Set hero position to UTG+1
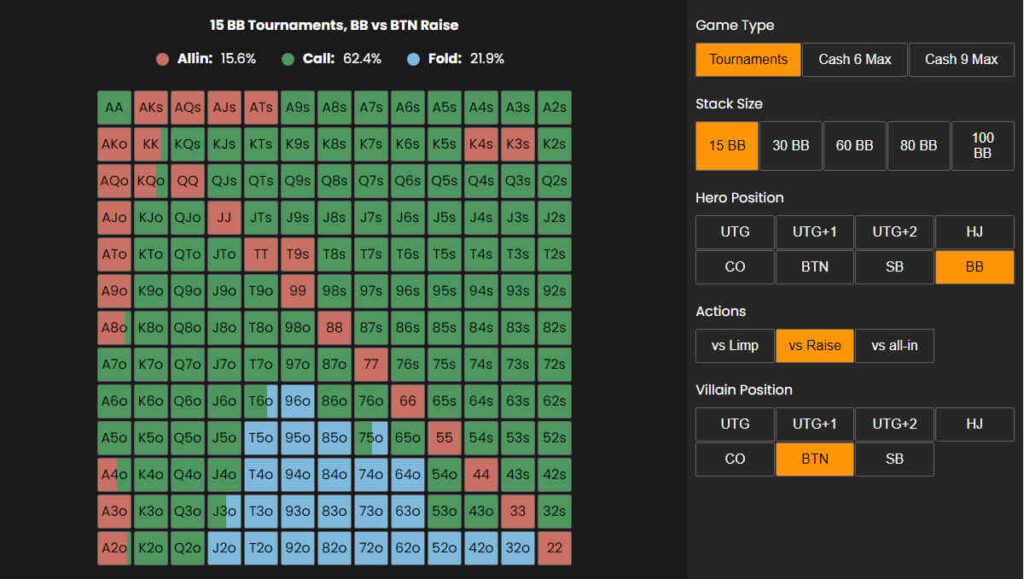 click(x=814, y=232)
